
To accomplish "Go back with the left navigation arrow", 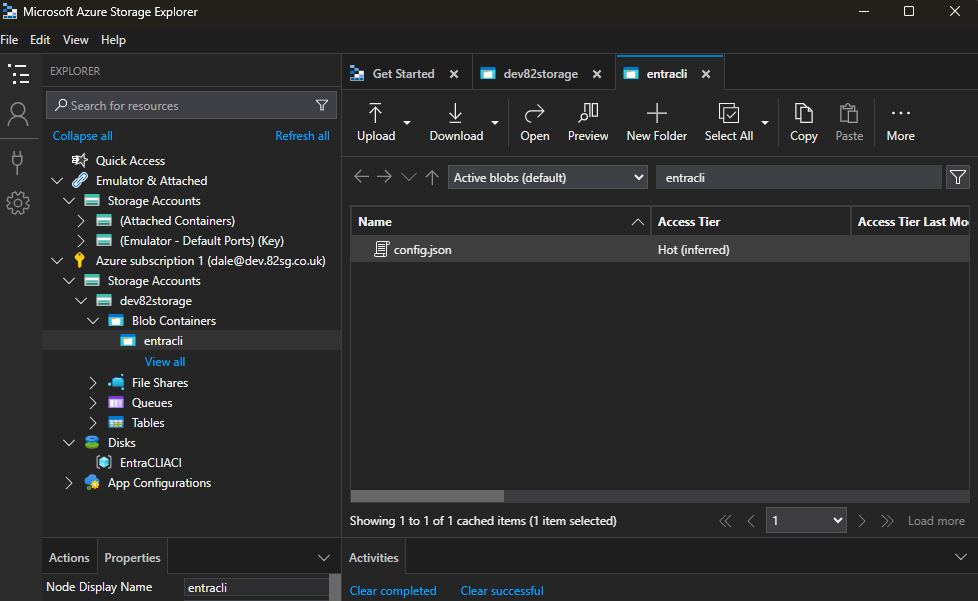I will tap(361, 177).
